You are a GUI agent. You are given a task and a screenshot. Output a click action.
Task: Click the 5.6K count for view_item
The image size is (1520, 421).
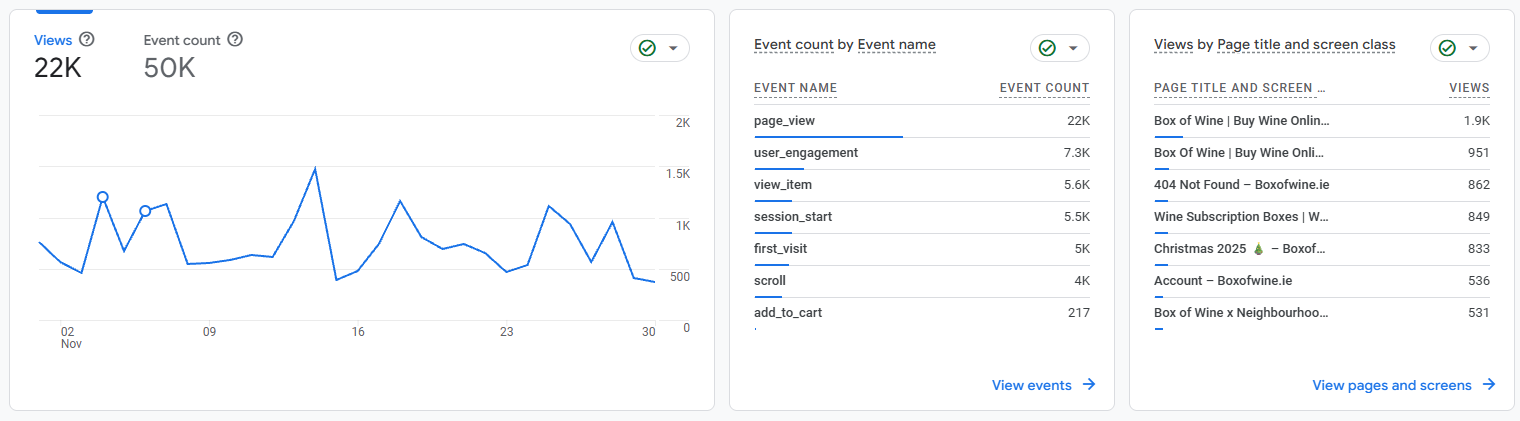tap(1075, 184)
